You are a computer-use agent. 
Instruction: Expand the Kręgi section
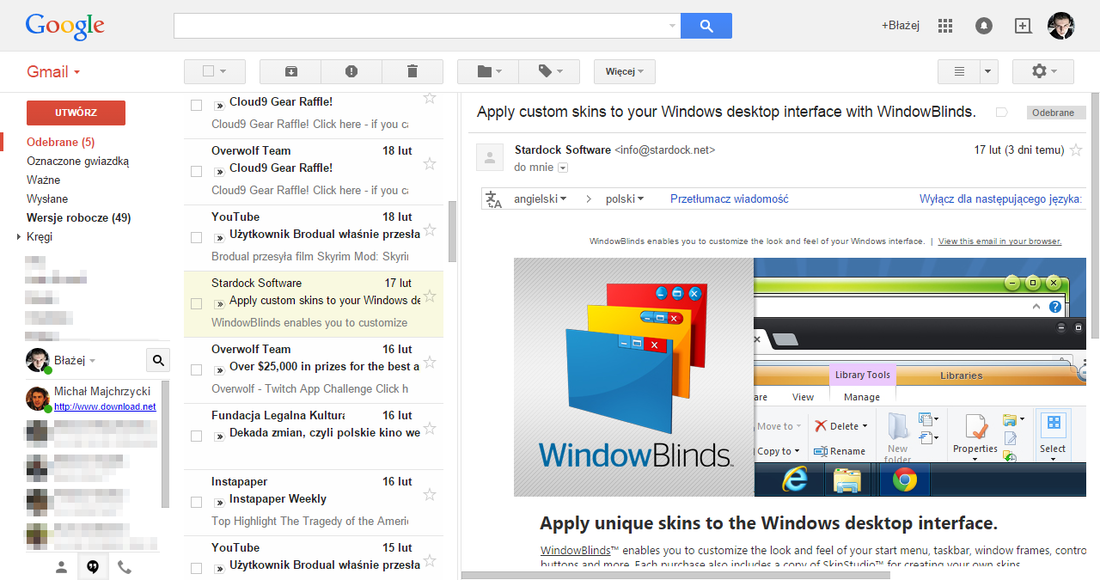19,237
